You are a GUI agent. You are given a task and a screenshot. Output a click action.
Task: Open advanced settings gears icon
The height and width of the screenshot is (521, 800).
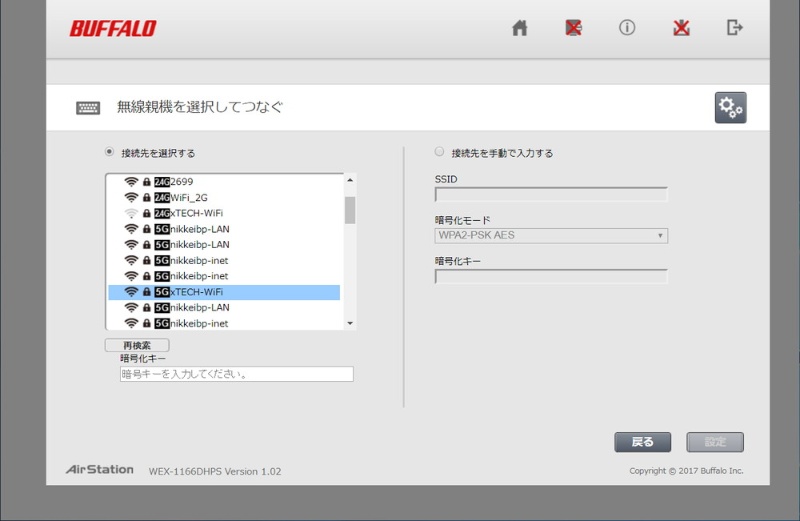pyautogui.click(x=730, y=108)
